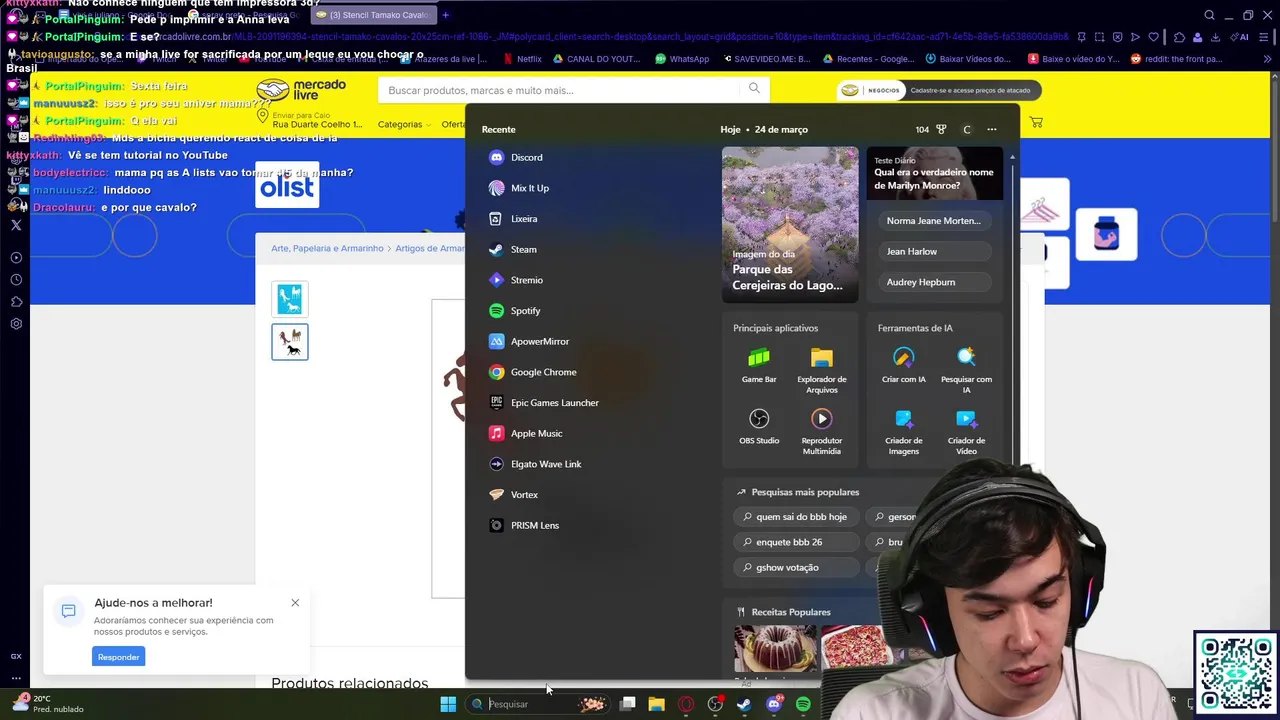Open Arte, Papelaria e Armarinho breadcrumb link
Image resolution: width=1280 pixels, height=720 pixels.
click(x=327, y=248)
